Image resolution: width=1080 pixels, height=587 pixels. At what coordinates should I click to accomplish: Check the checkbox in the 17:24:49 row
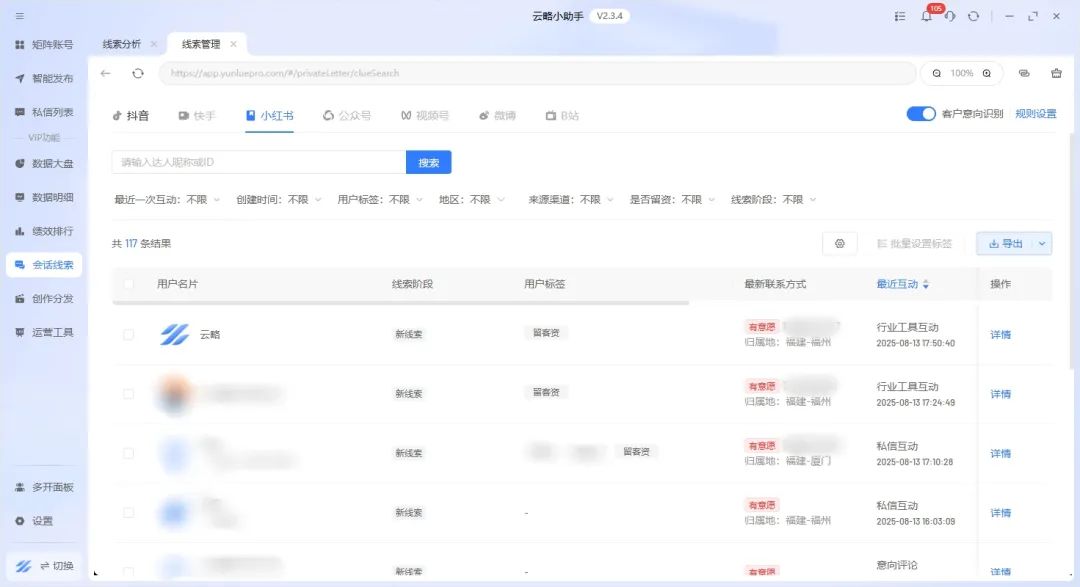pyautogui.click(x=129, y=394)
